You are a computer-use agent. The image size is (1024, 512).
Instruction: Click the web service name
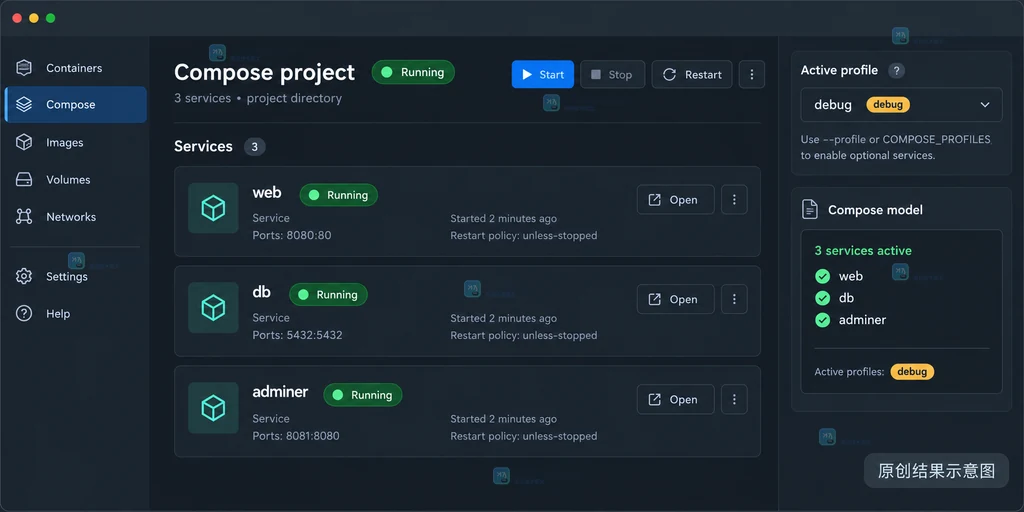pyautogui.click(x=267, y=193)
